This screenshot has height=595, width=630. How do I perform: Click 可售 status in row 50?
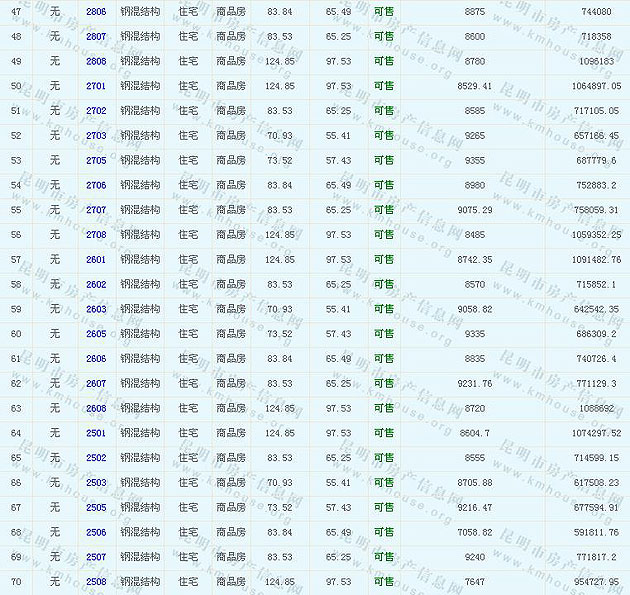pyautogui.click(x=384, y=86)
